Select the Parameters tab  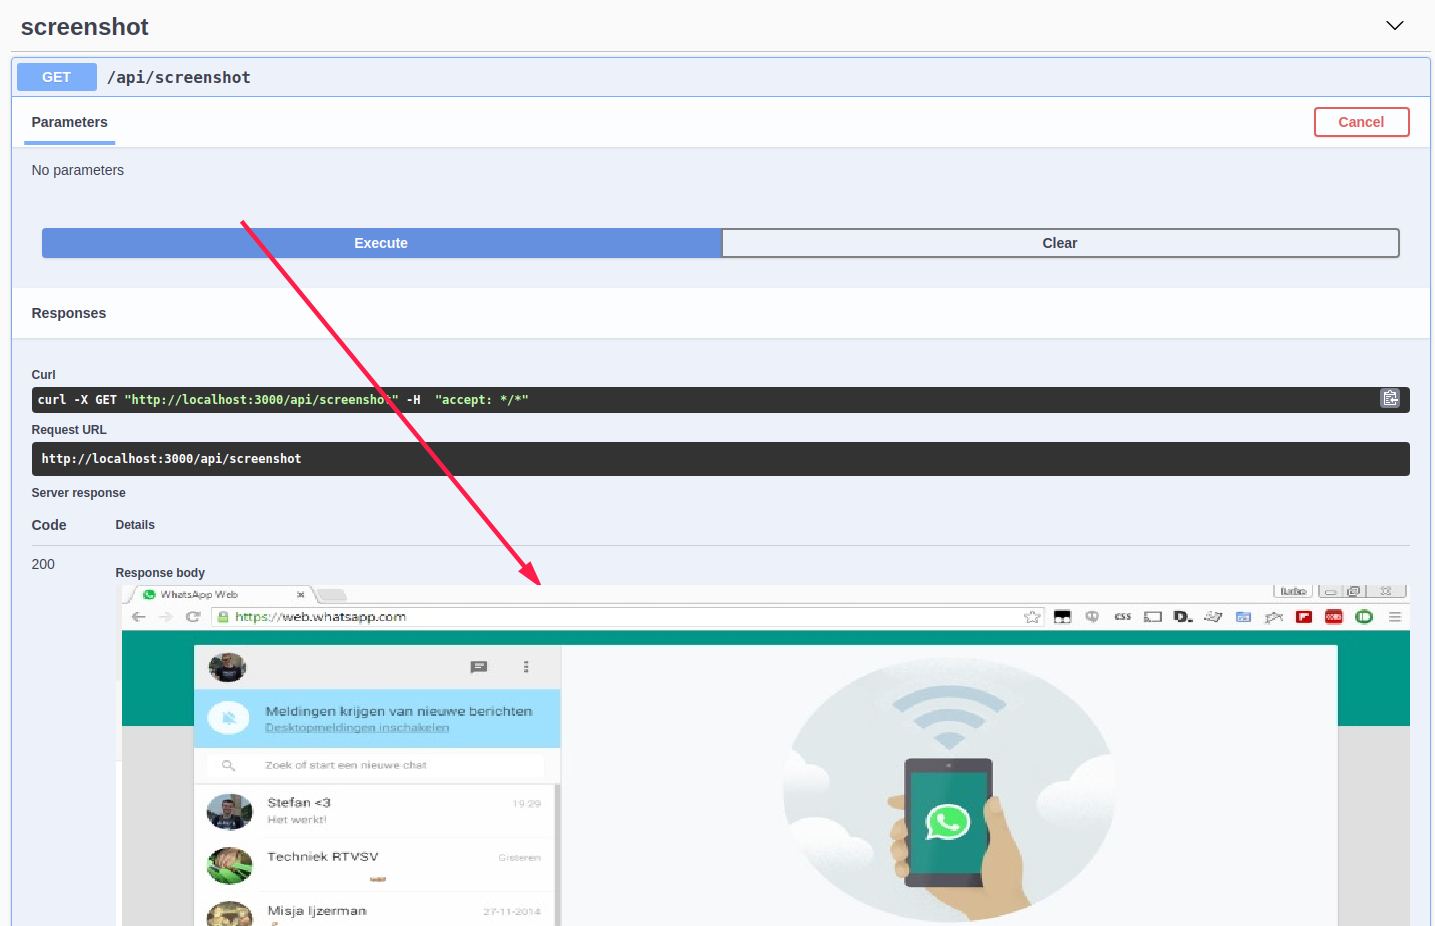tap(69, 122)
